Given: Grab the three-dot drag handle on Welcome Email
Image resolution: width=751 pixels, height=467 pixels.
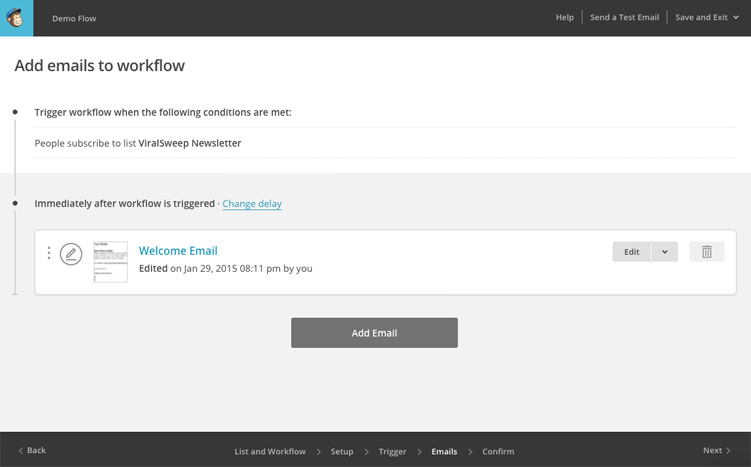Looking at the screenshot, I should 49,253.
